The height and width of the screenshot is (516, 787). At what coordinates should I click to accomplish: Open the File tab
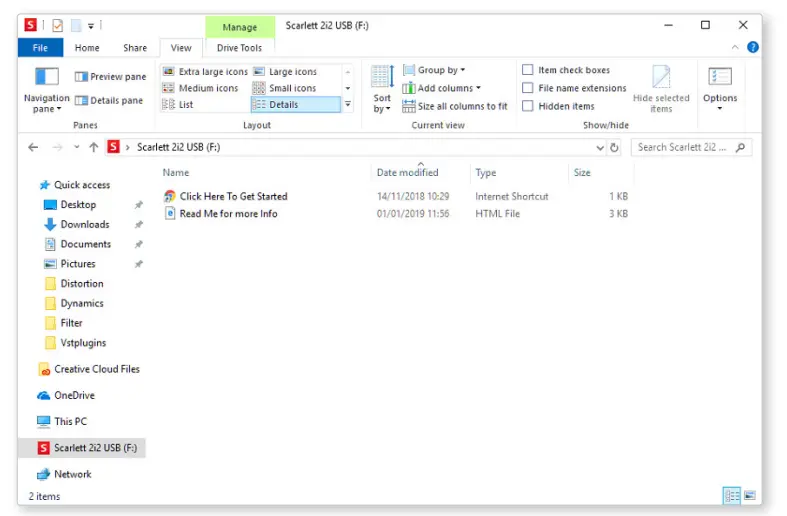point(40,48)
